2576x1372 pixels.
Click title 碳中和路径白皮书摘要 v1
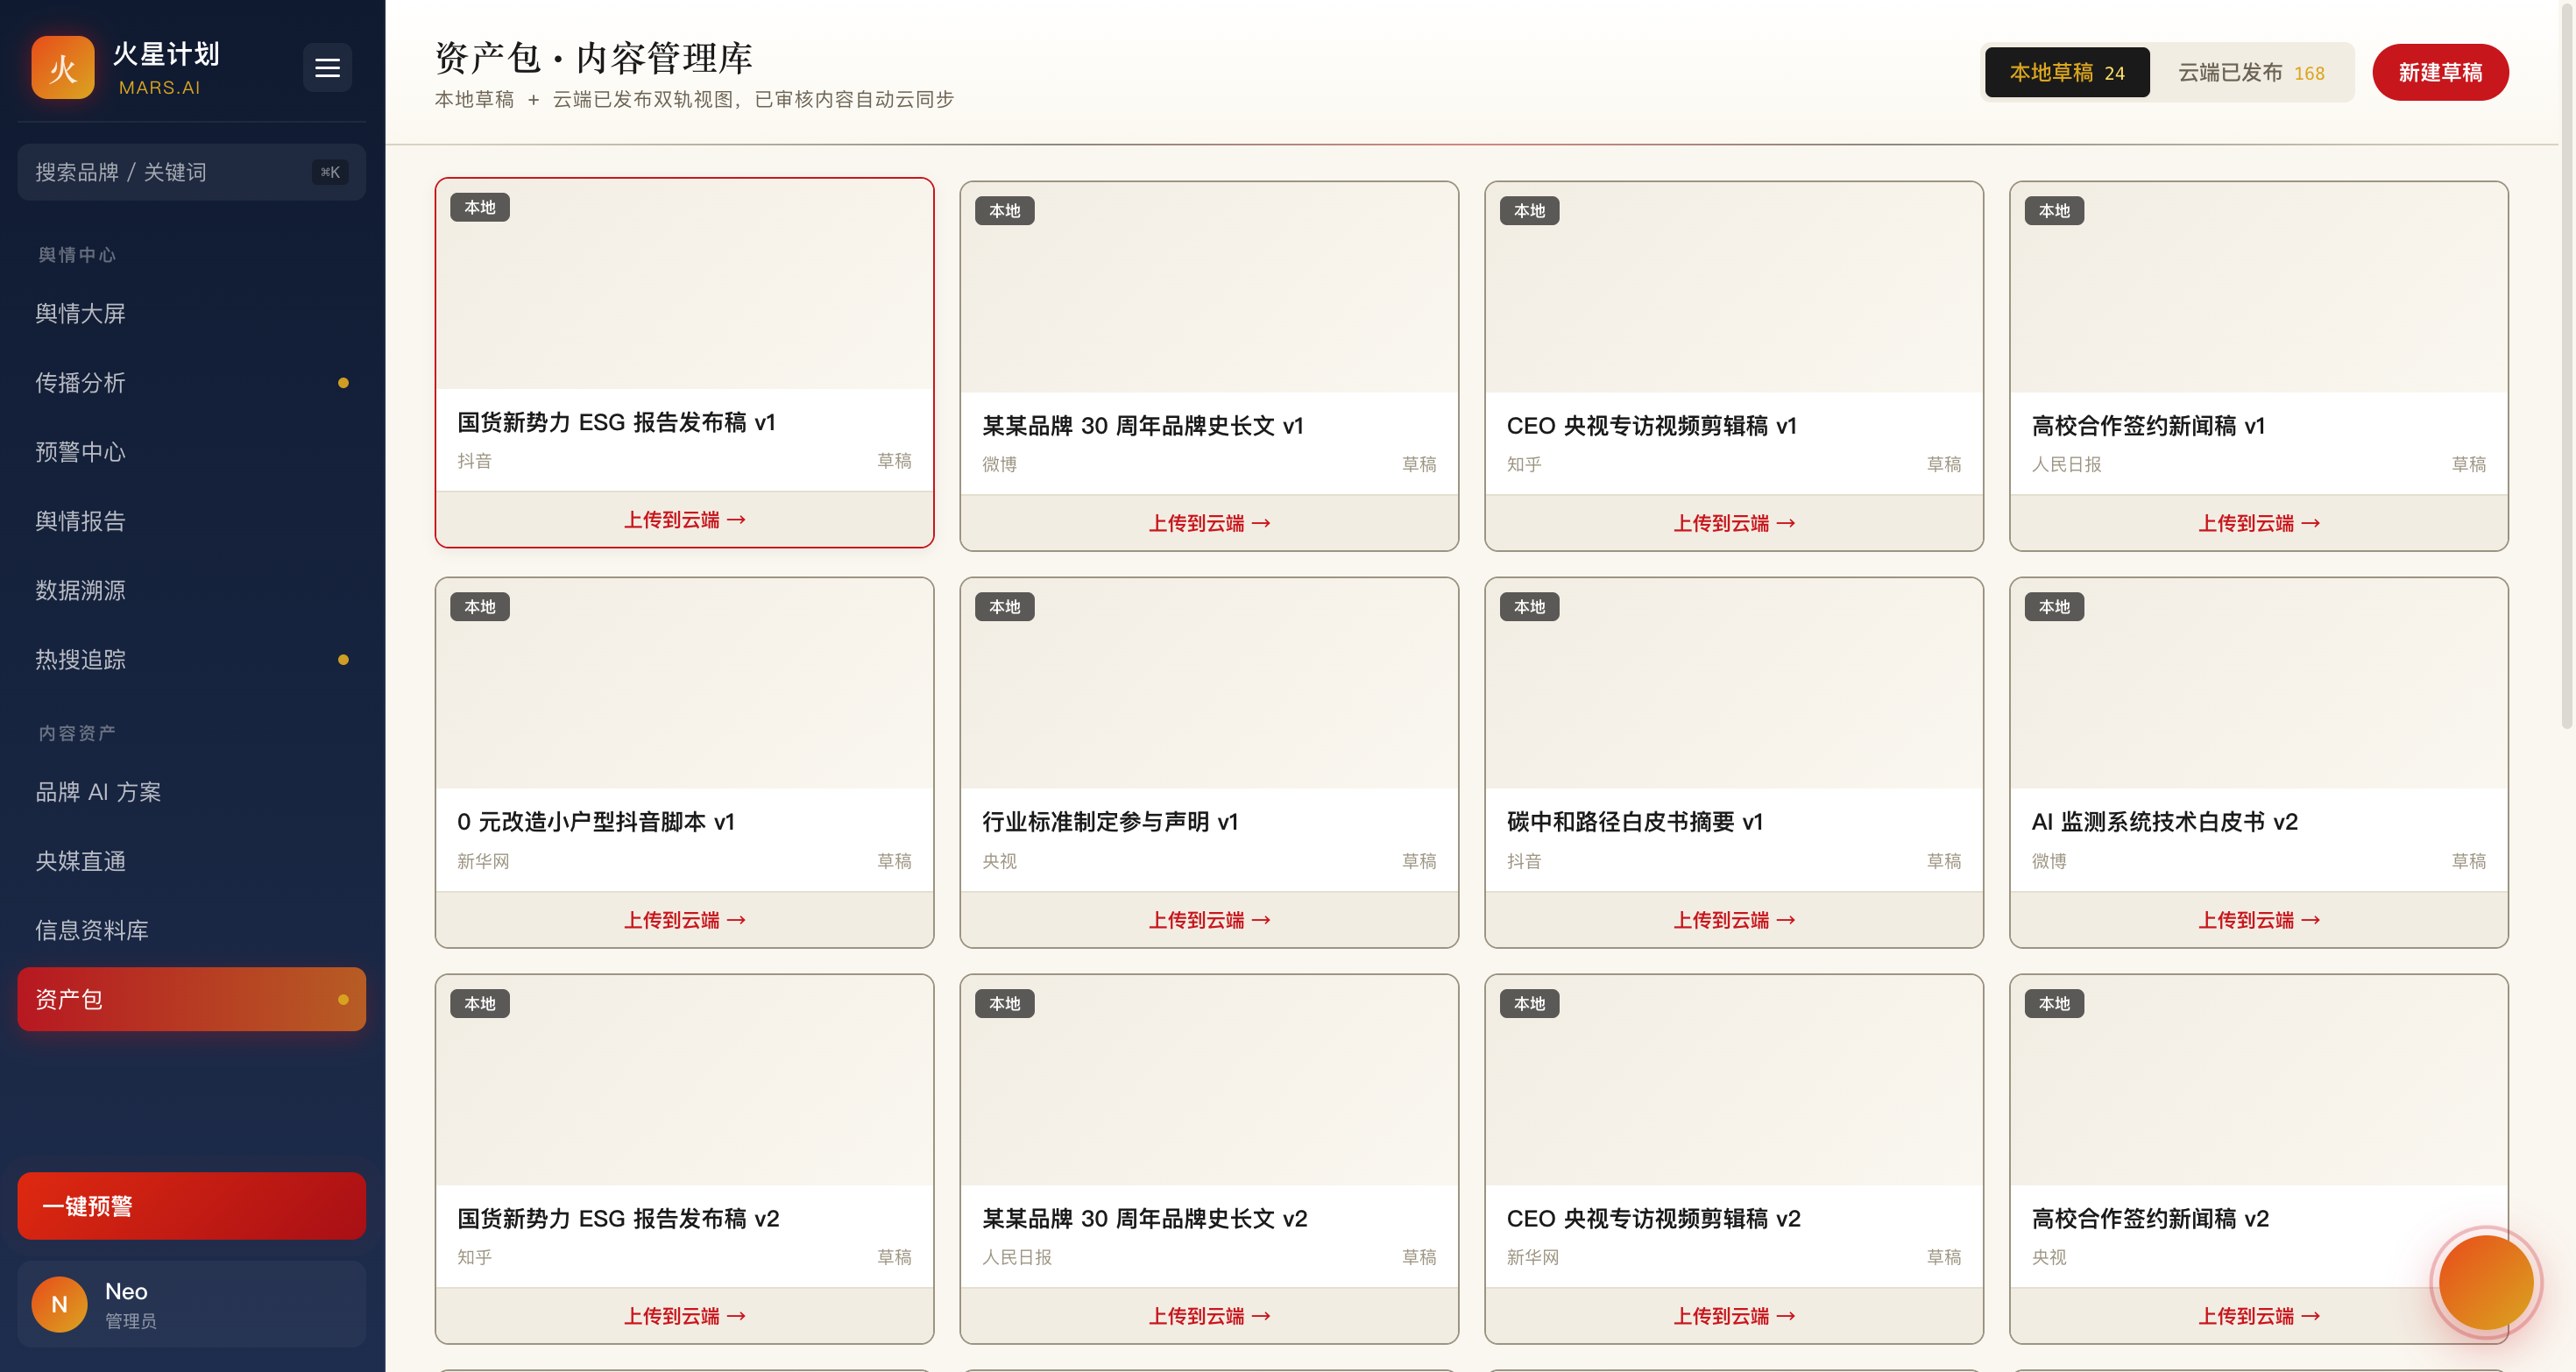tap(1635, 822)
